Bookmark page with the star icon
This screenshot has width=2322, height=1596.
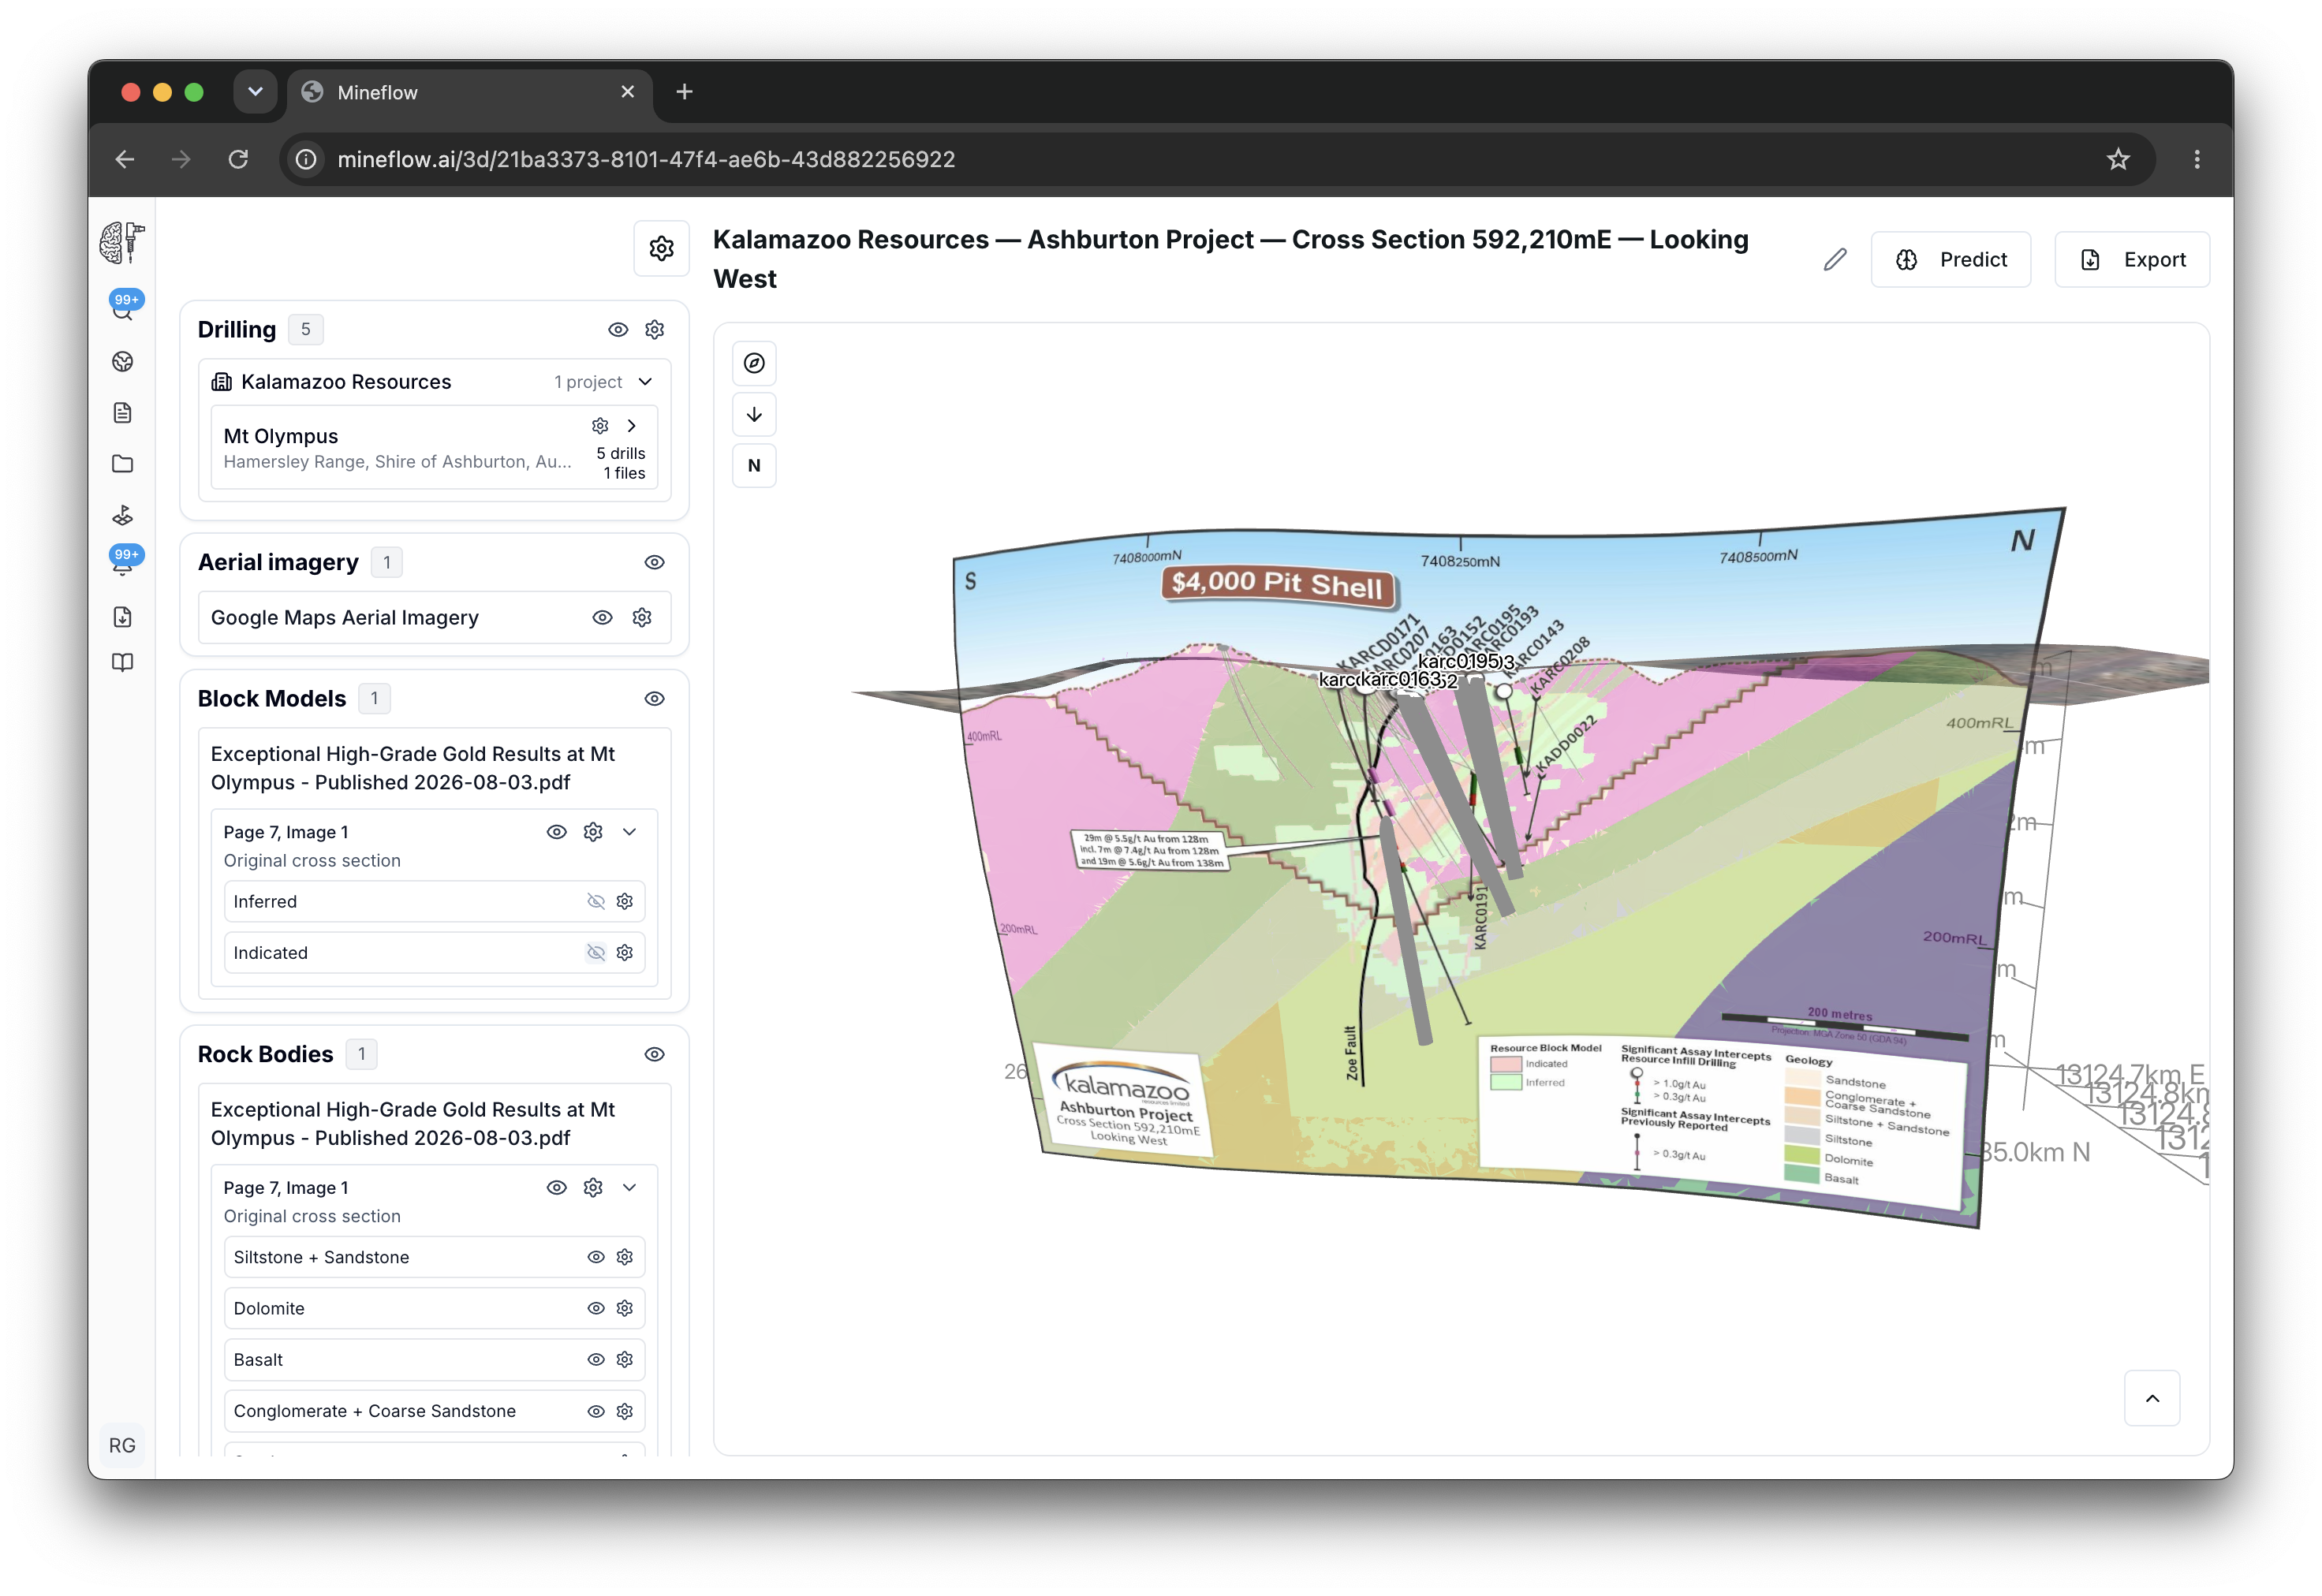[2118, 159]
